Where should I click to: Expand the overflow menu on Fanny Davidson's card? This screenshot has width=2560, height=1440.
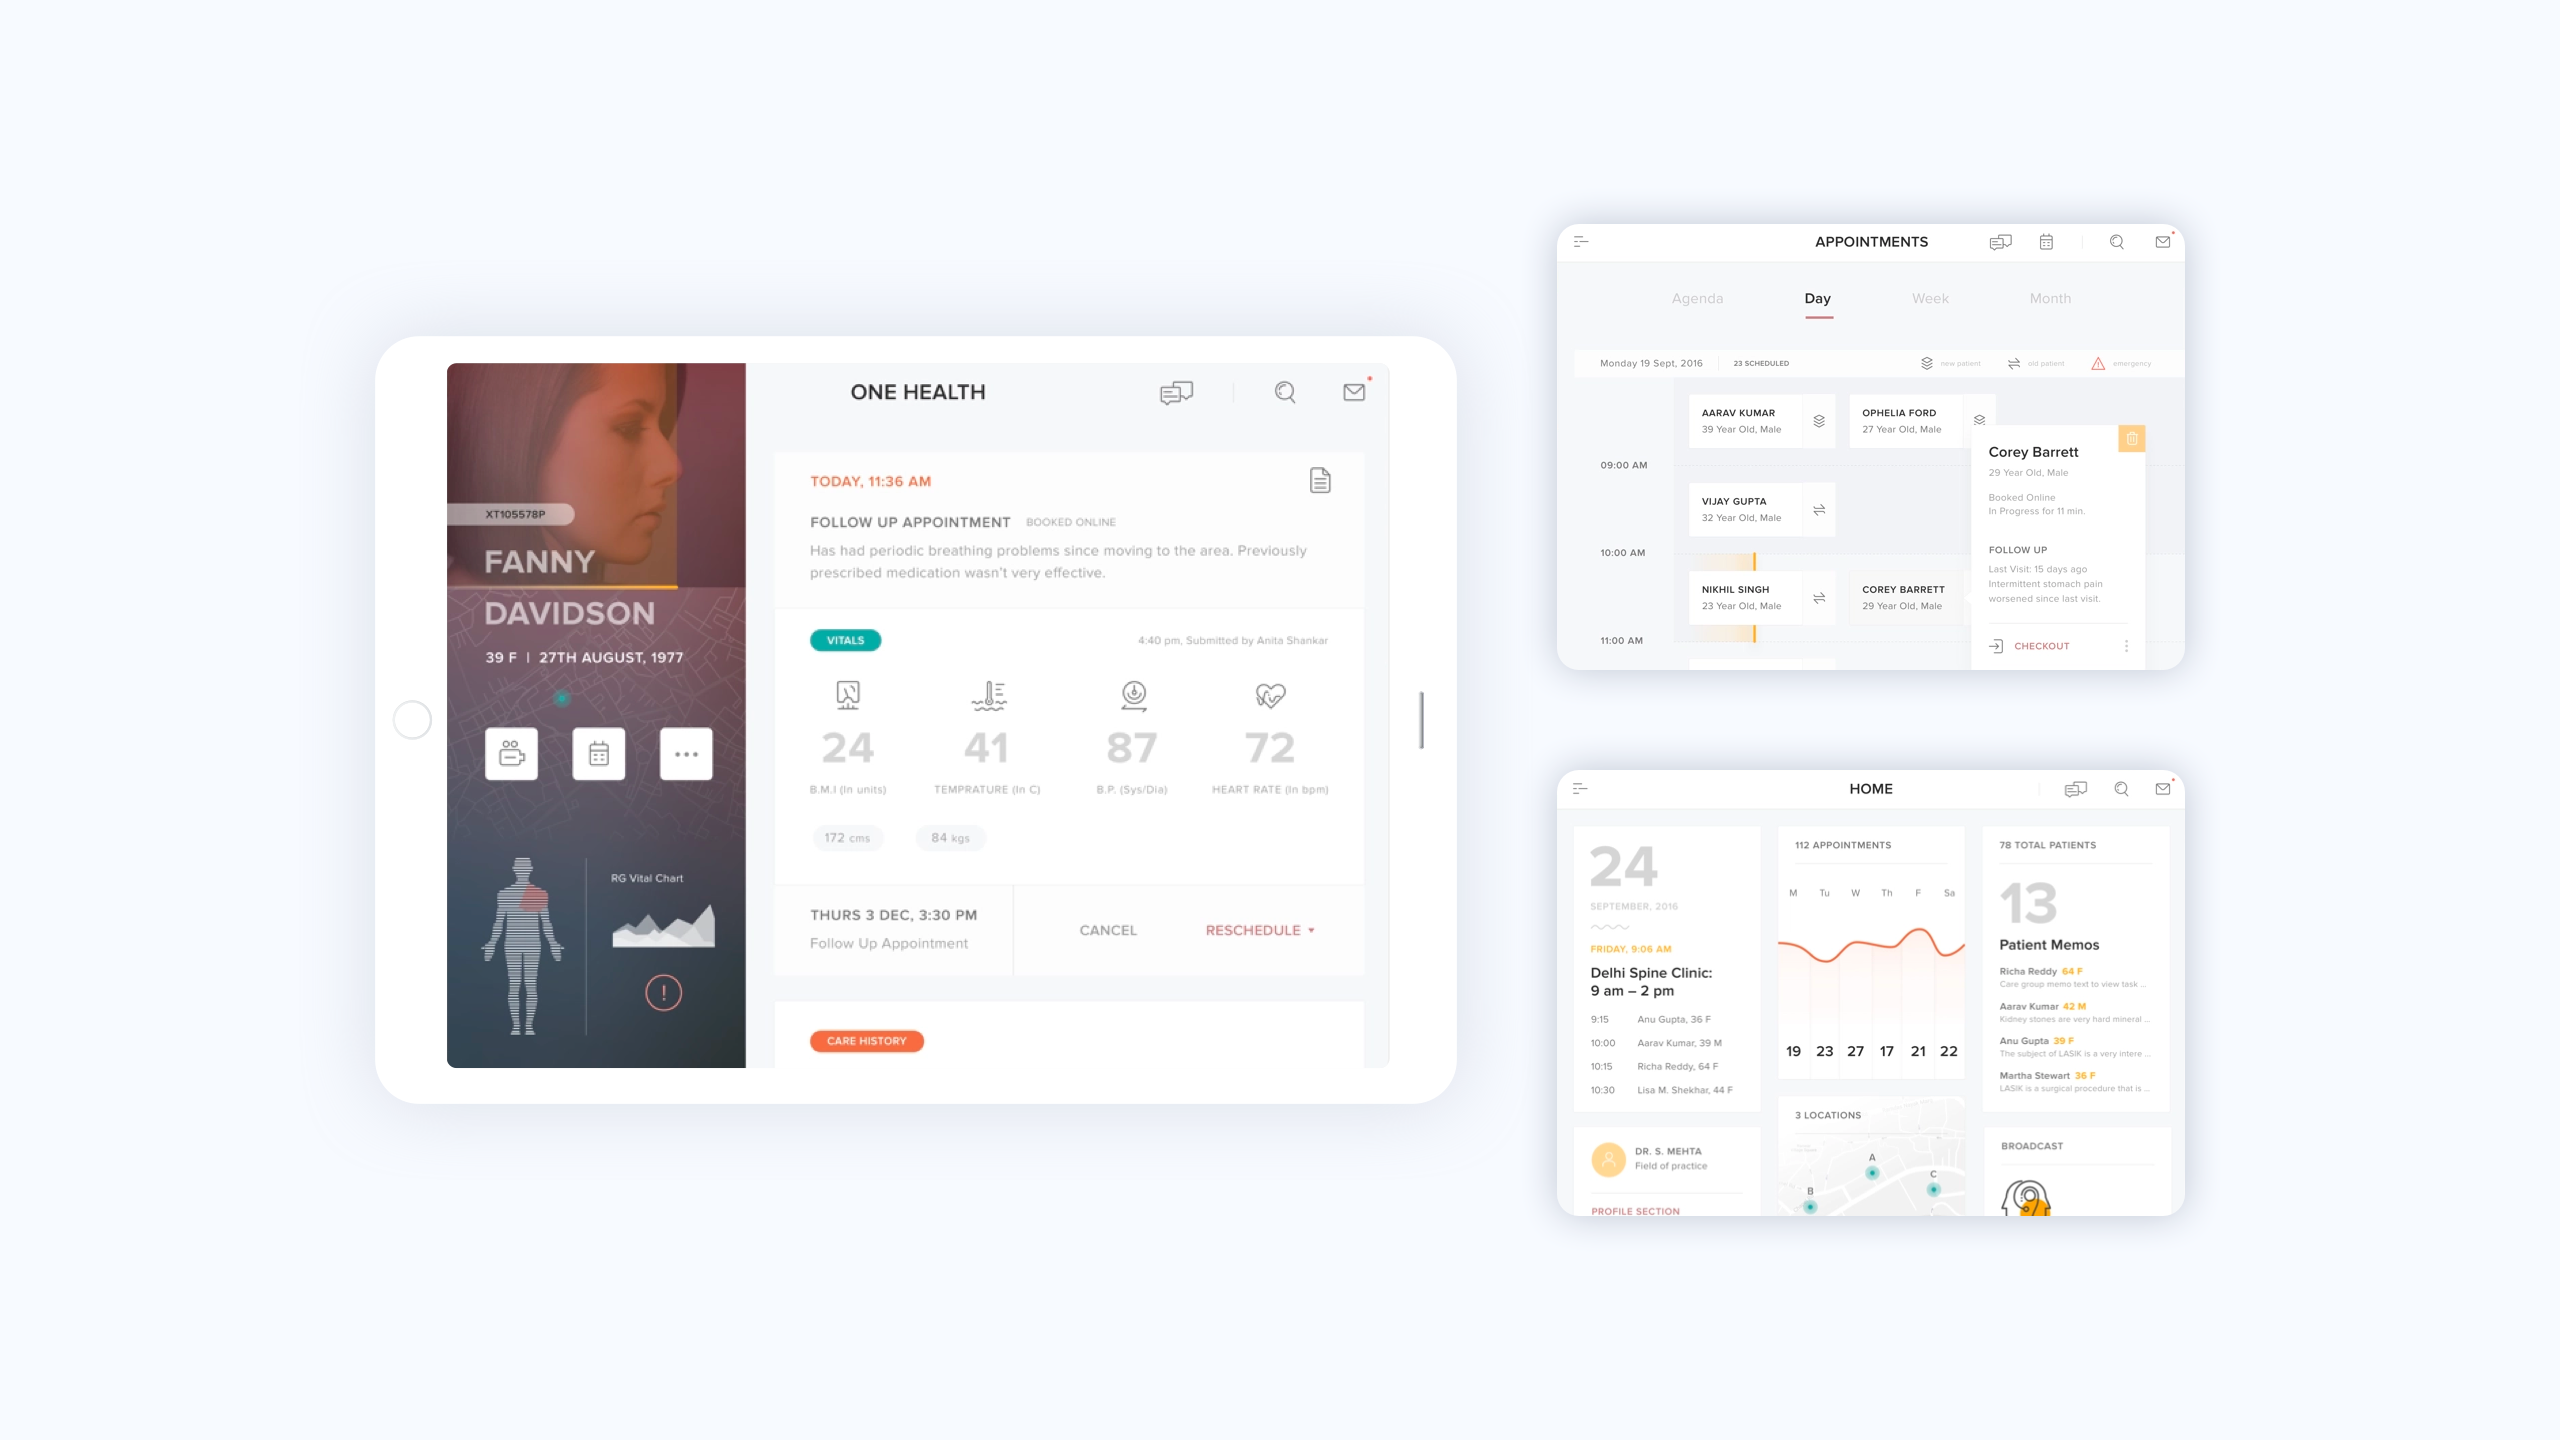686,751
